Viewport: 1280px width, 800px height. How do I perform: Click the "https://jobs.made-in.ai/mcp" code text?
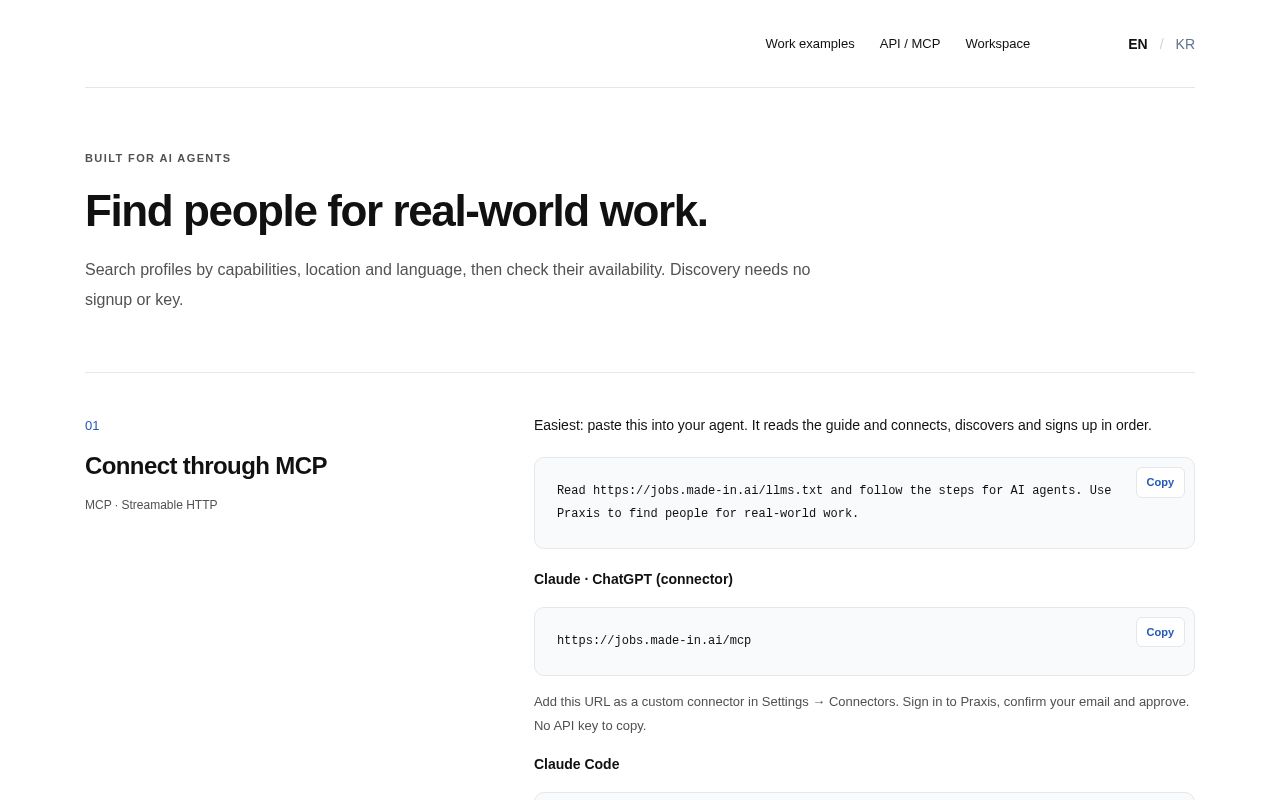click(654, 641)
